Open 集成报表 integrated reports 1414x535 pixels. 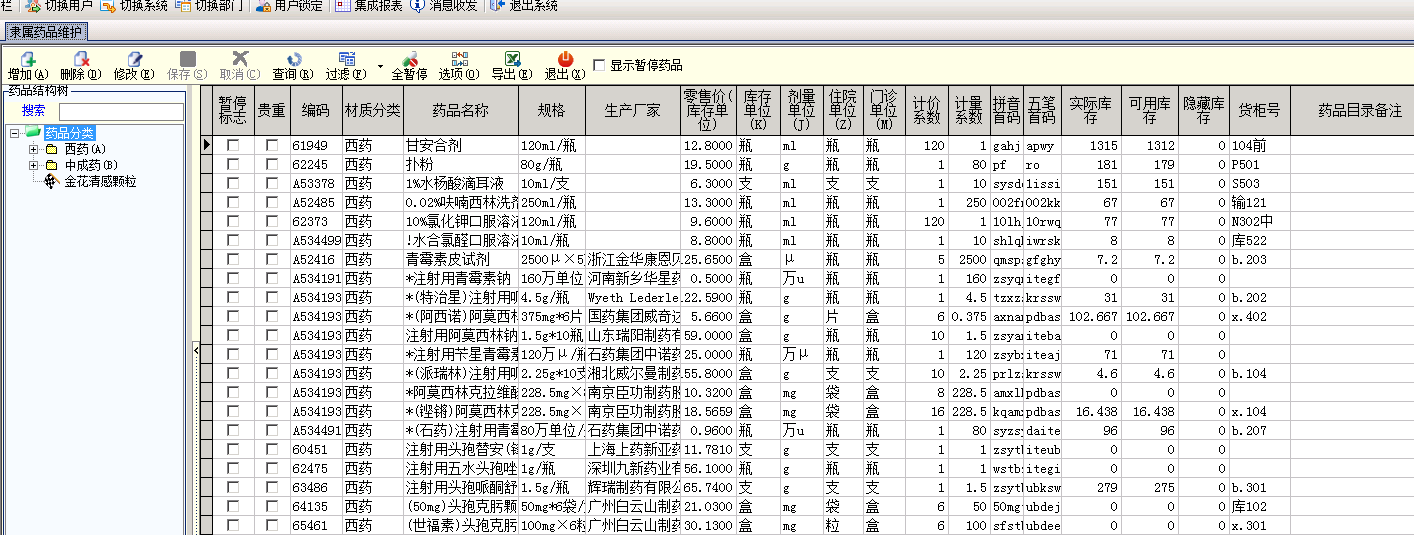[369, 6]
